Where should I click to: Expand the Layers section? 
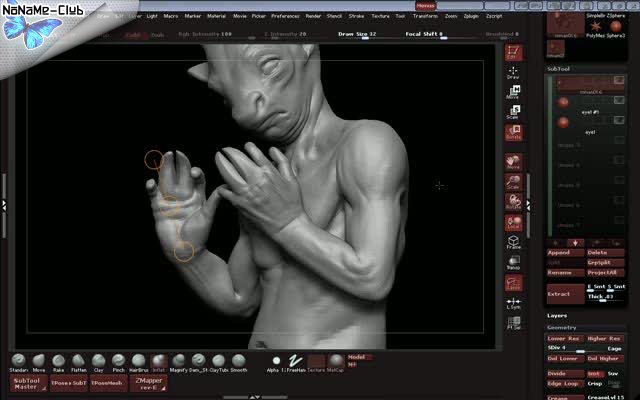[558, 315]
